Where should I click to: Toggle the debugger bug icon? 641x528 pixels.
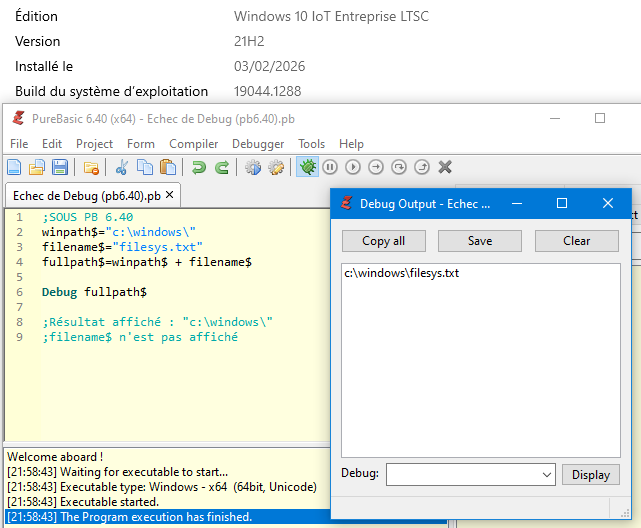pyautogui.click(x=307, y=167)
